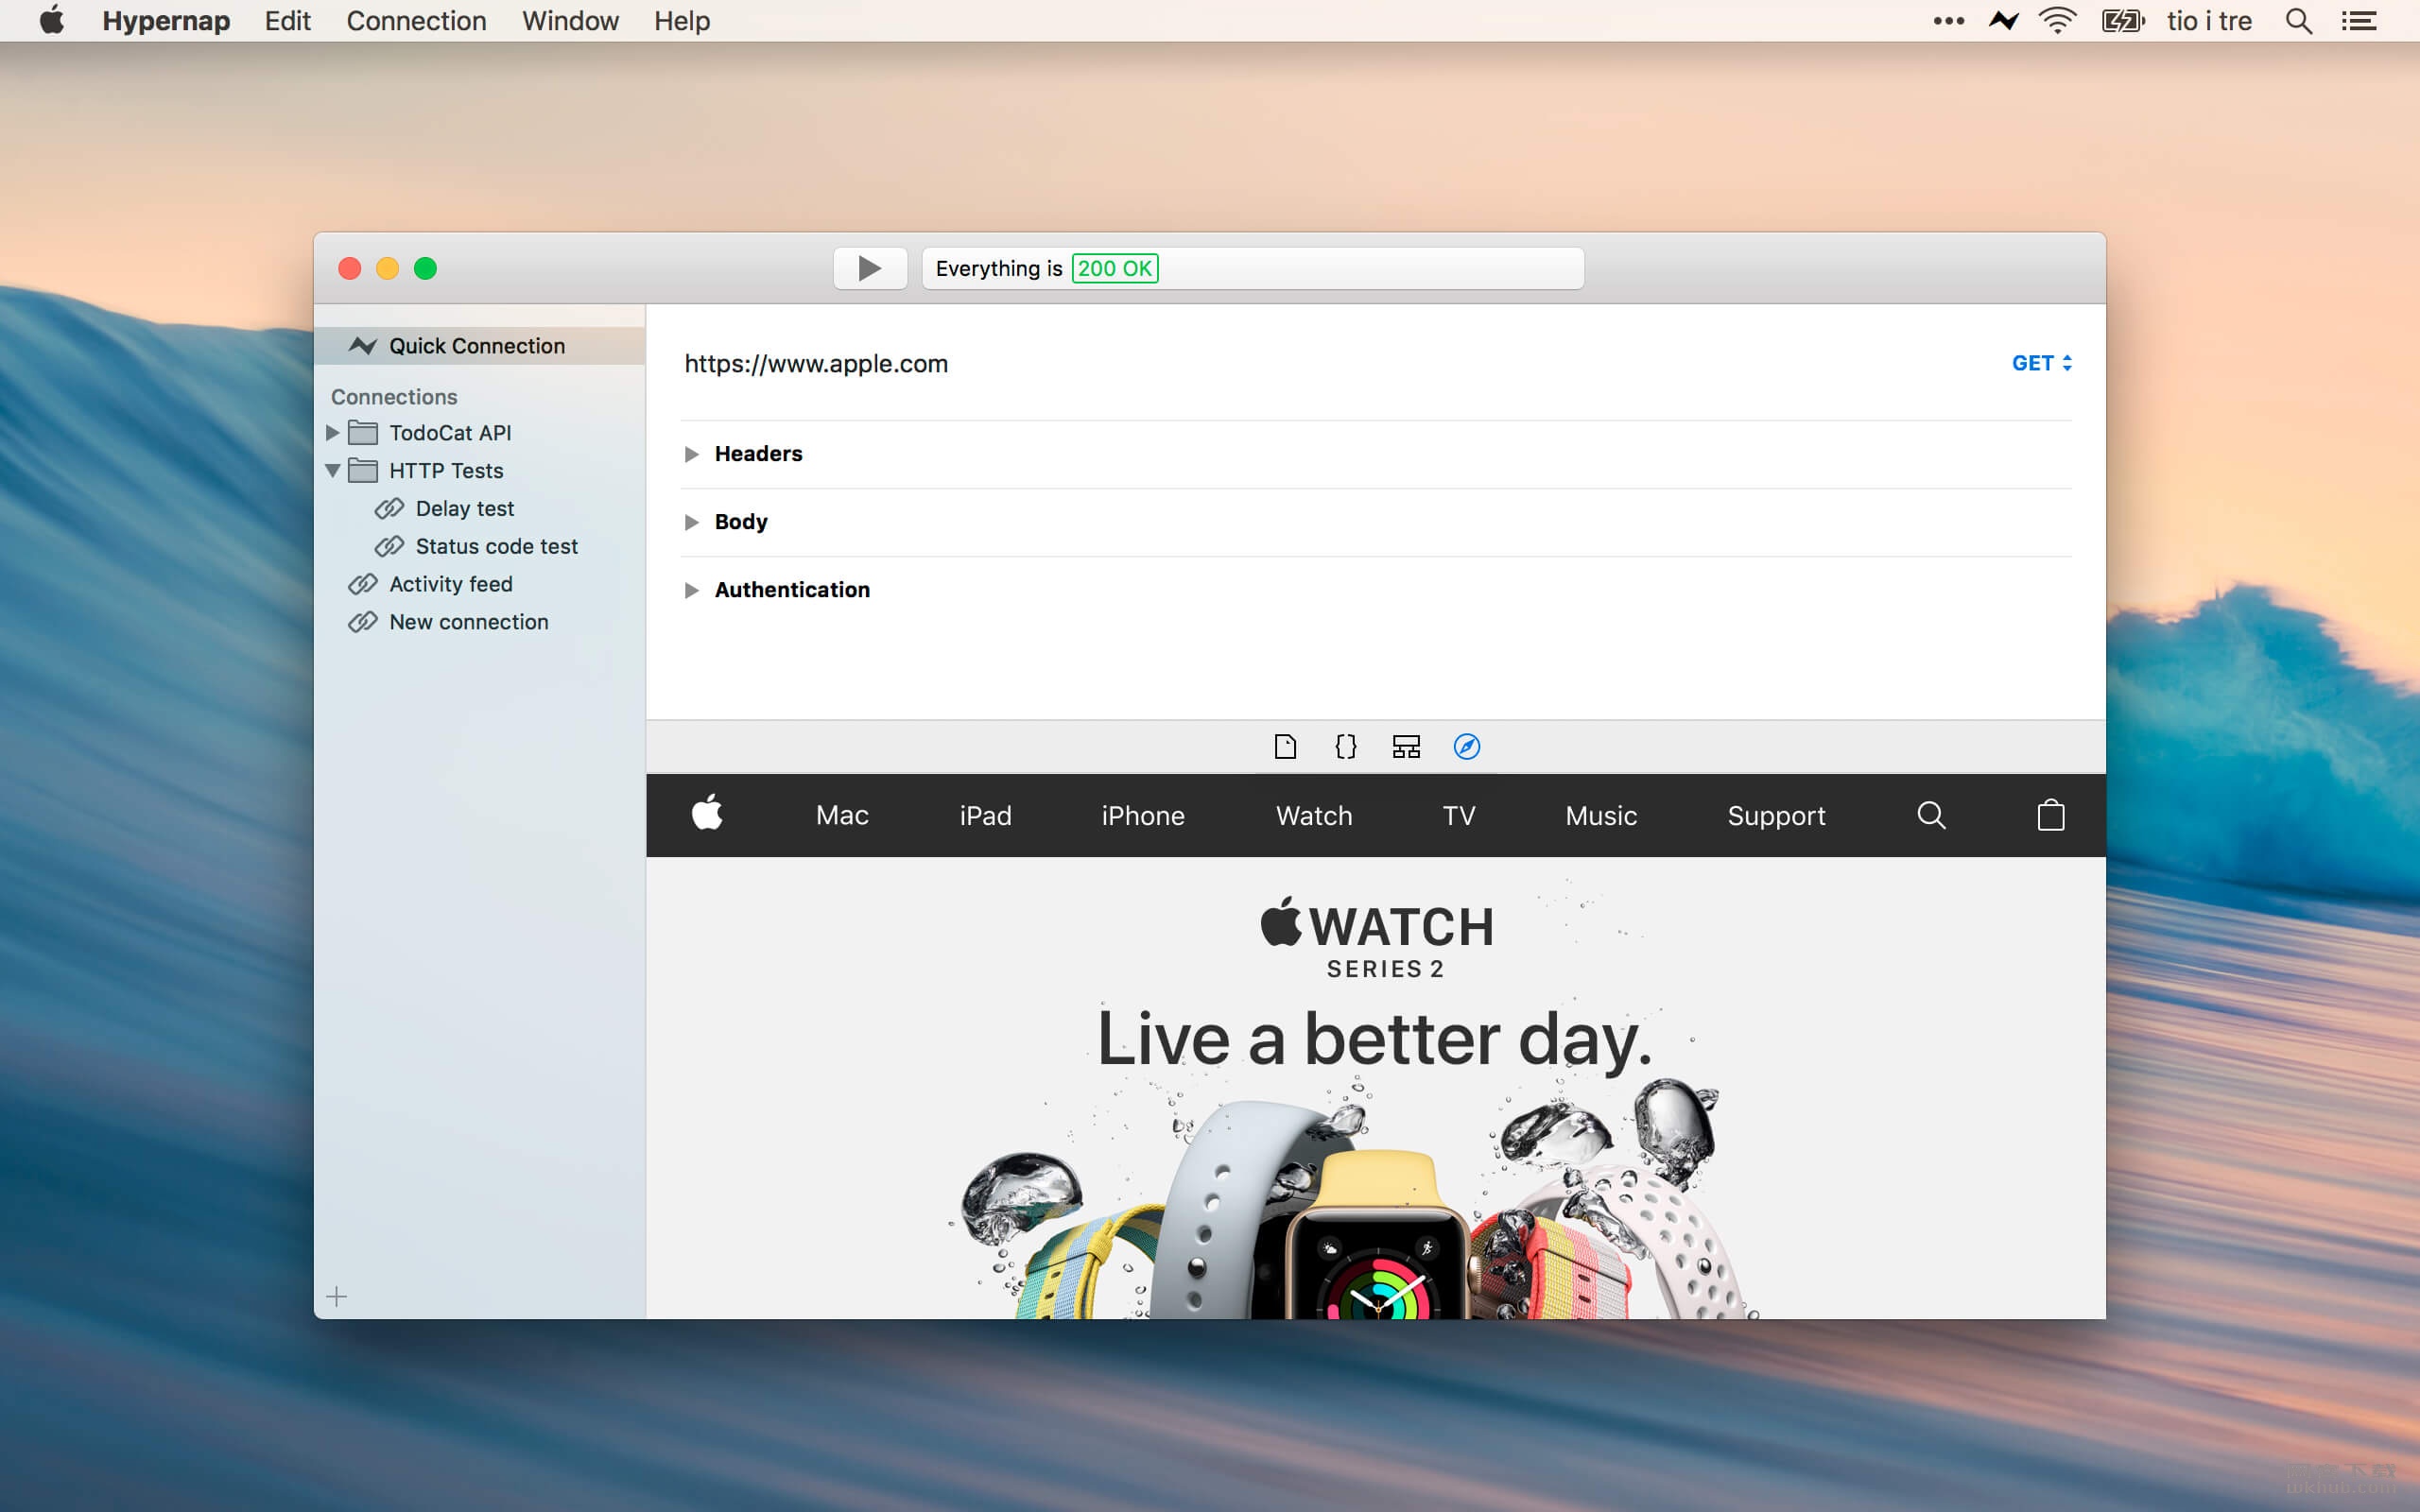2420x1512 pixels.
Task: Open Spotlight search in the menu bar
Action: (x=2298, y=21)
